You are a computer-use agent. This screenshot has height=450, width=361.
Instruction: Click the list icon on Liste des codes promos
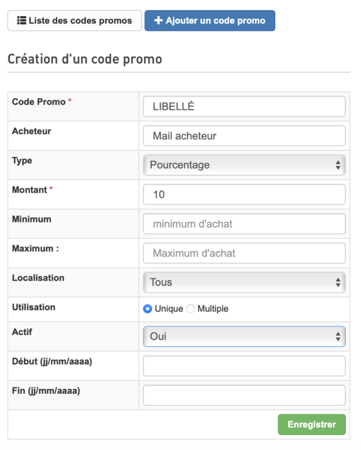(x=22, y=21)
